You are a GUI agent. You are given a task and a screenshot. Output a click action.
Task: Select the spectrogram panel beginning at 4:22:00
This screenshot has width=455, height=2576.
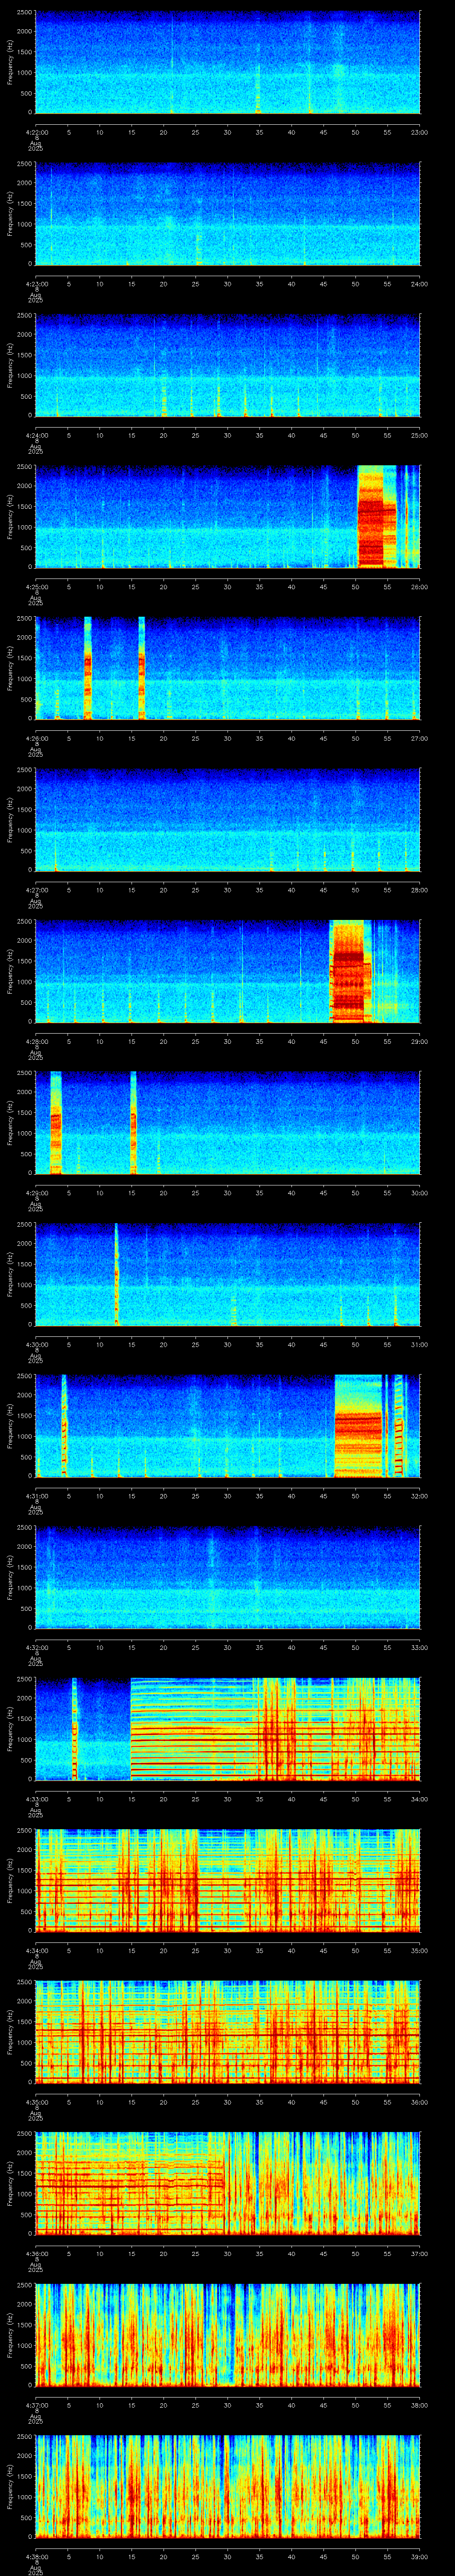[227, 63]
